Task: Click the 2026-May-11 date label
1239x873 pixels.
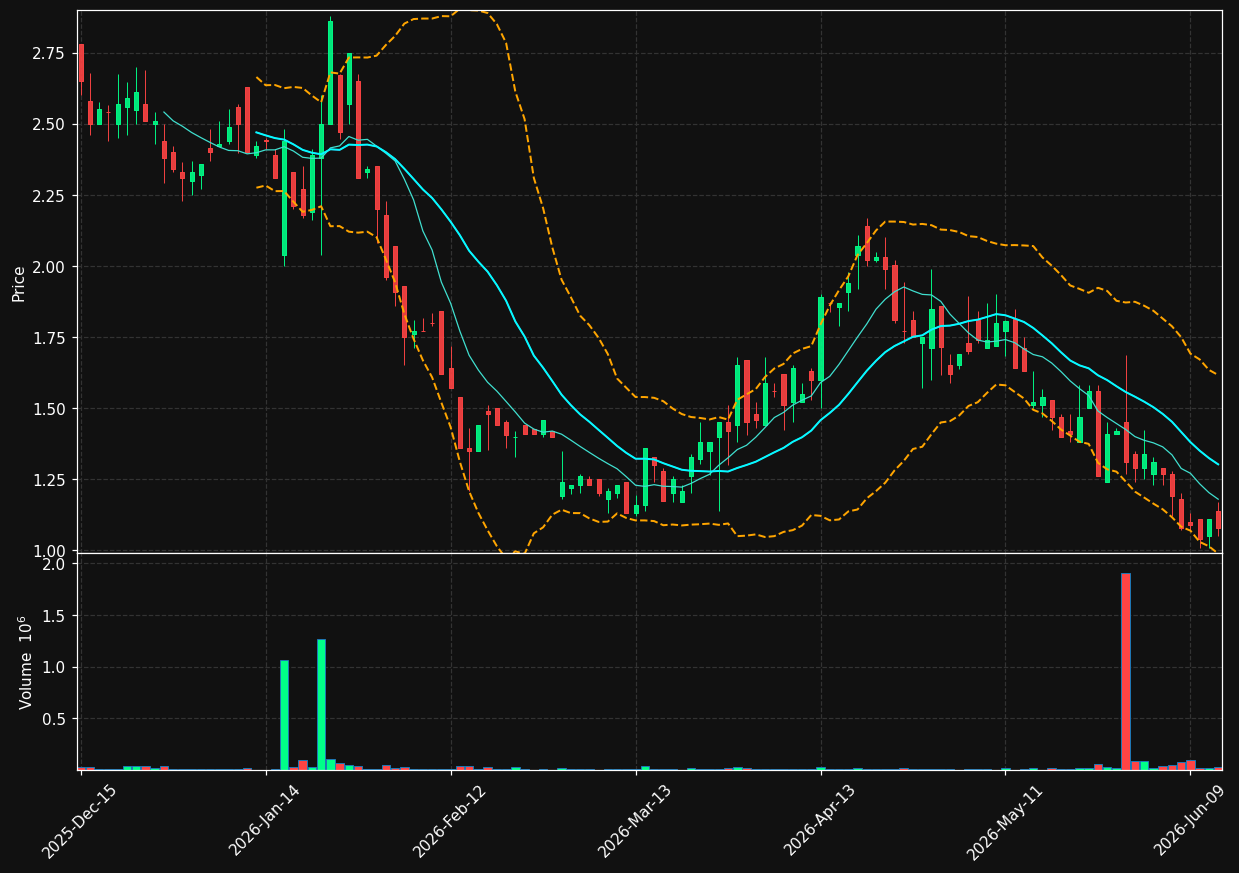Action: (x=1003, y=821)
